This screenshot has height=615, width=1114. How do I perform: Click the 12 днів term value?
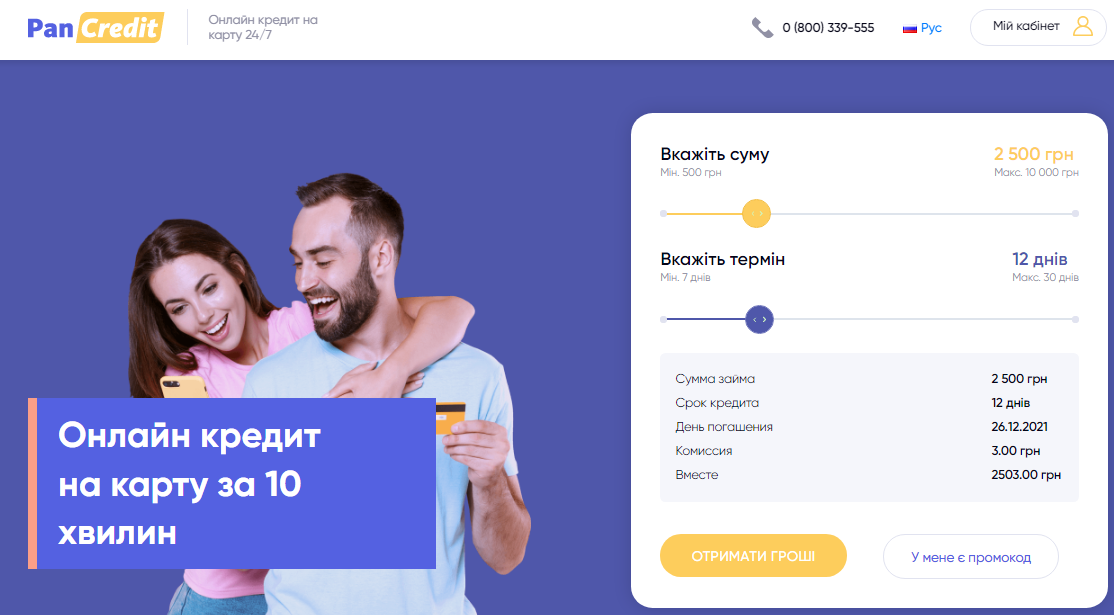pyautogui.click(x=1039, y=259)
